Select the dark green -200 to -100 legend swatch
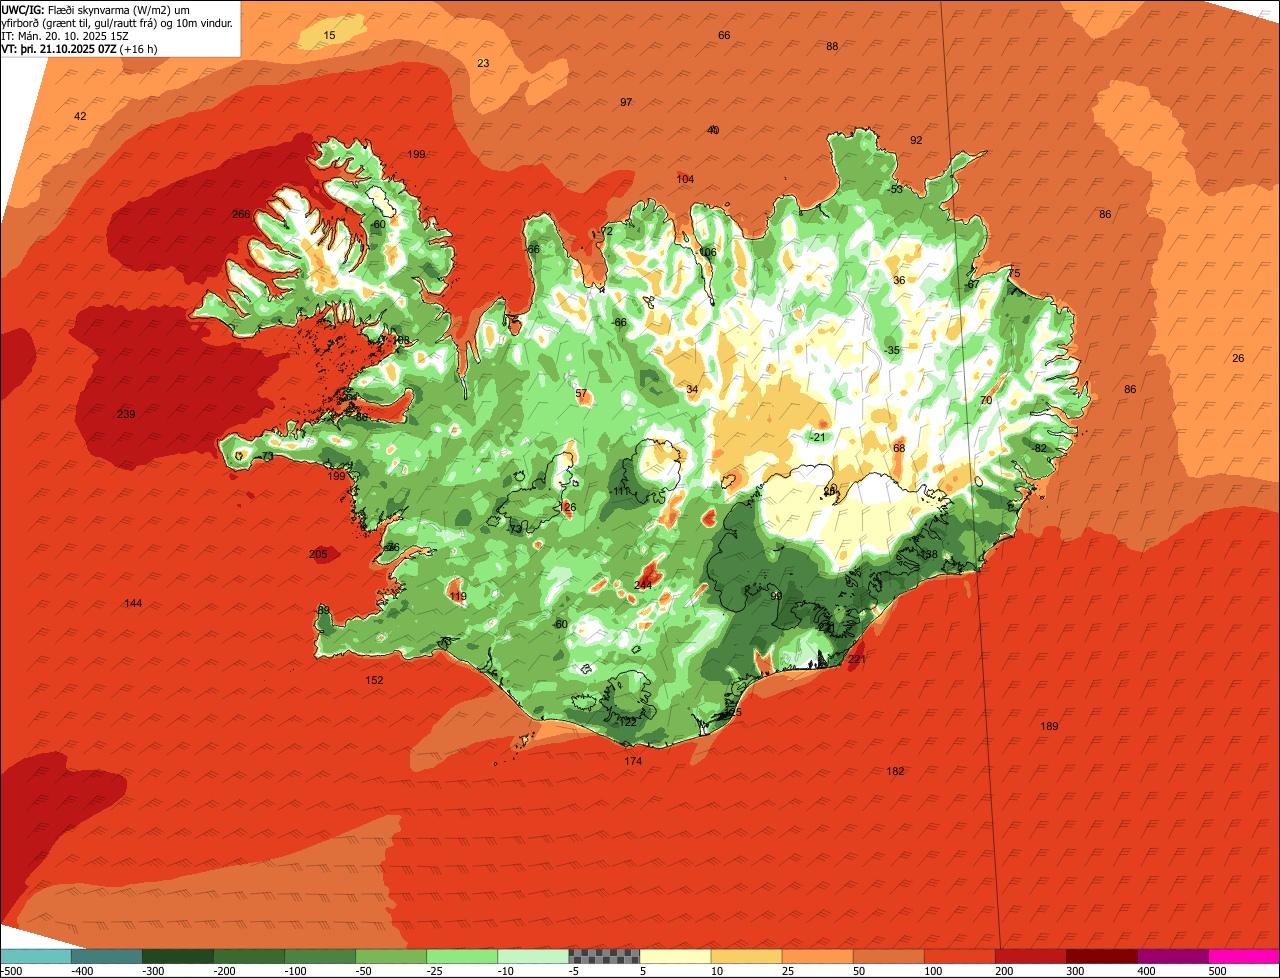The height and width of the screenshot is (978, 1280). point(249,956)
